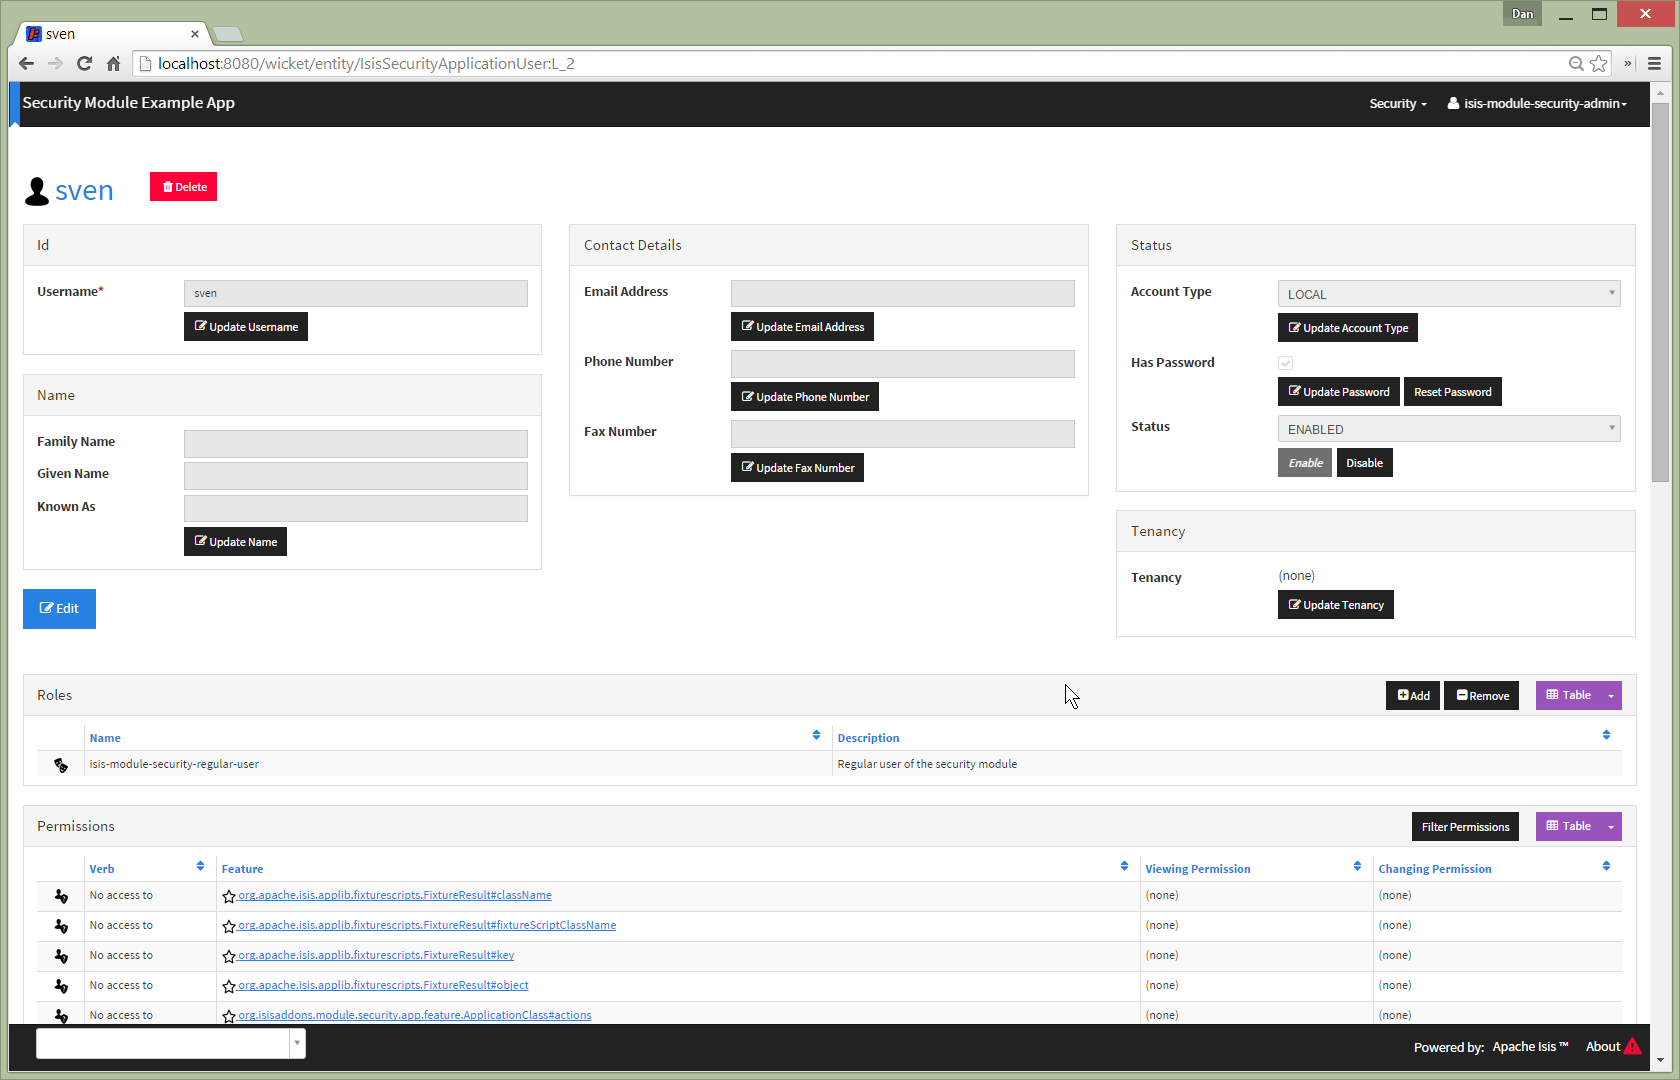The image size is (1680, 1080).
Task: Open the bottom footer bookmark dropdown arrow
Action: tap(297, 1044)
